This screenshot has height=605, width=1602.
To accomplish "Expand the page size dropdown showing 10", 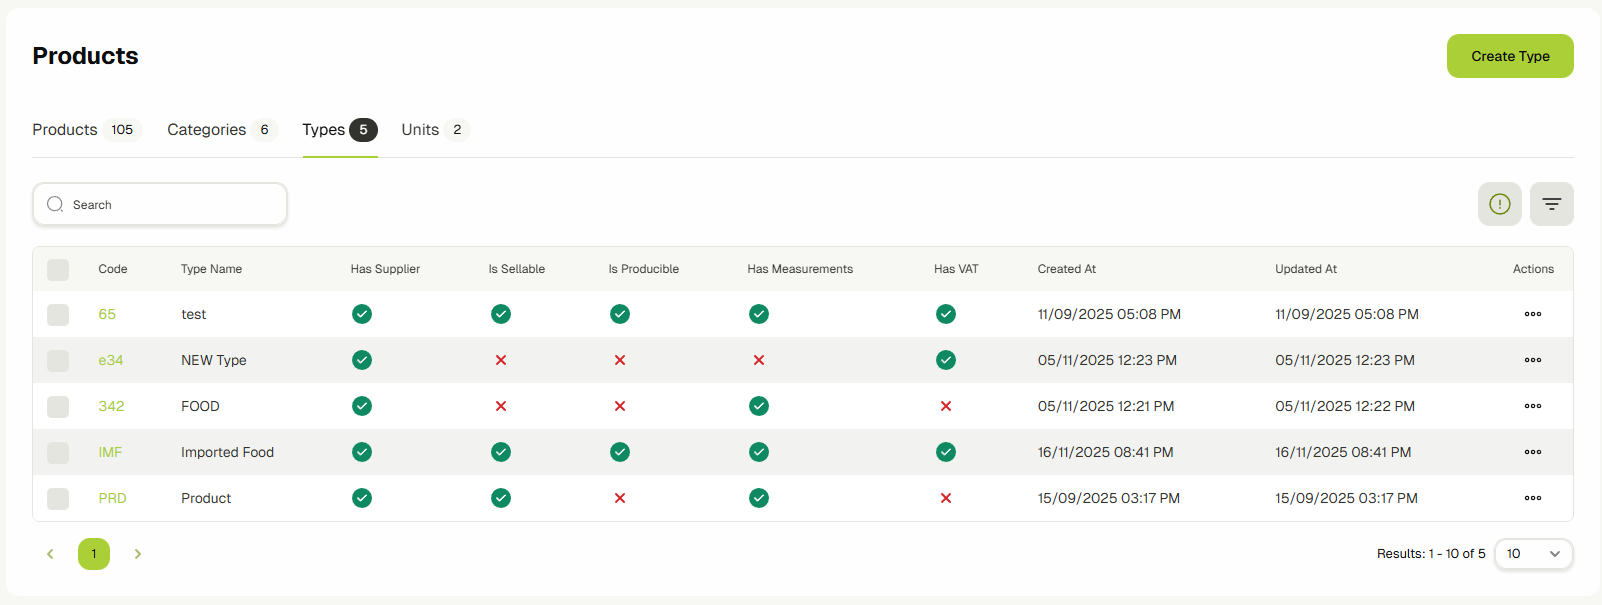I will tap(1533, 554).
